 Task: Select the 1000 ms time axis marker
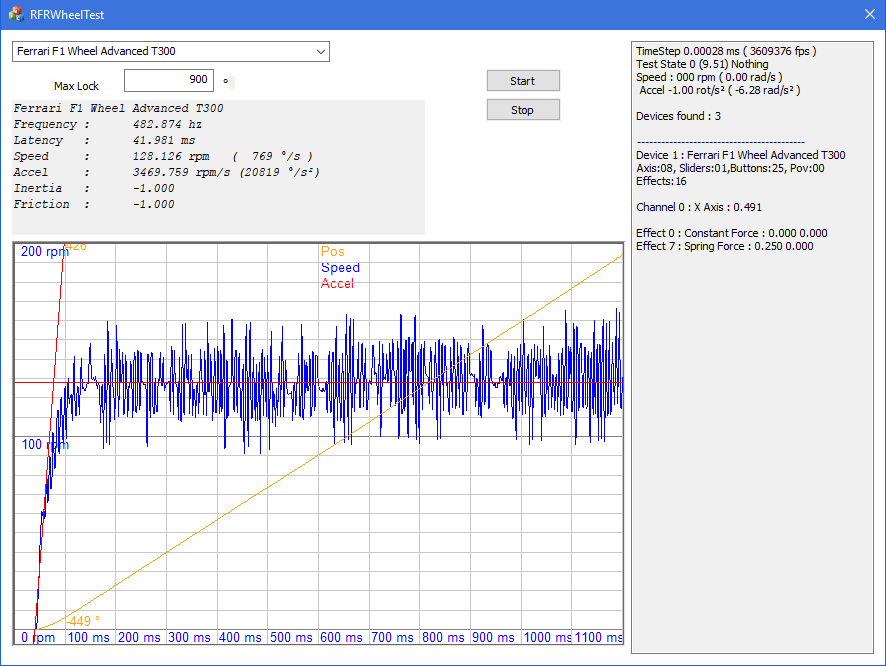pos(547,637)
